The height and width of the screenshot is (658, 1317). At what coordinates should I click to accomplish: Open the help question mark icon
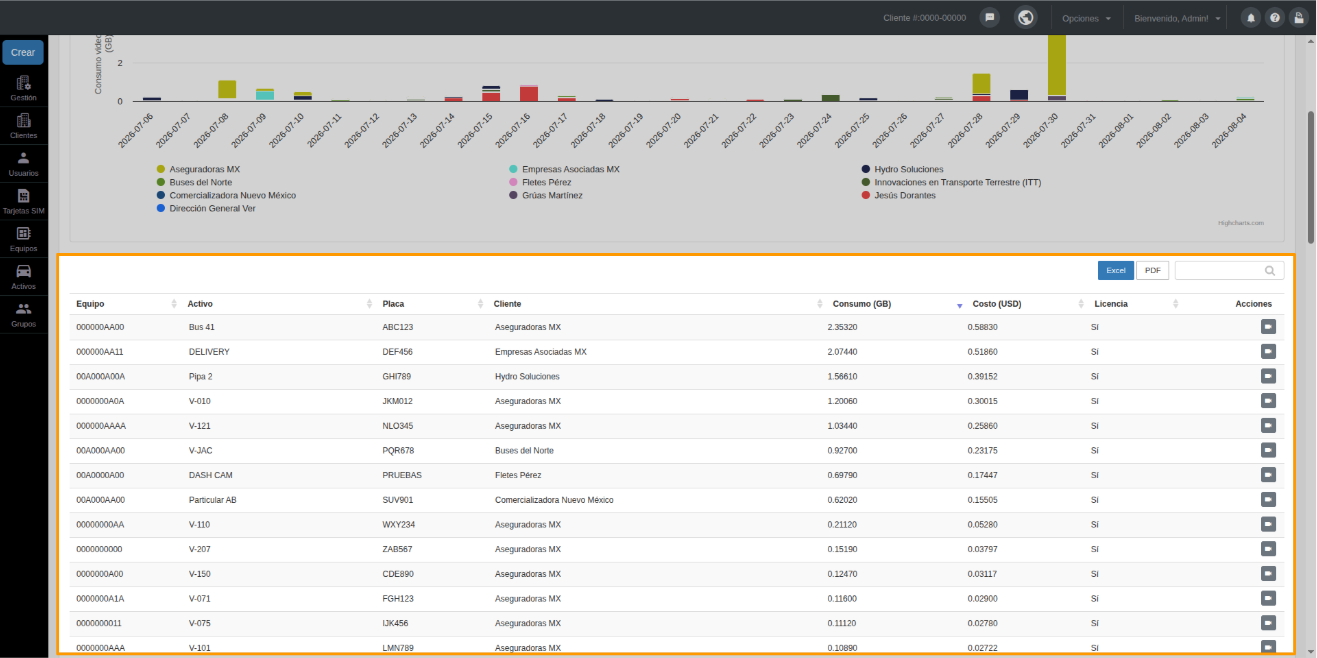1275,18
